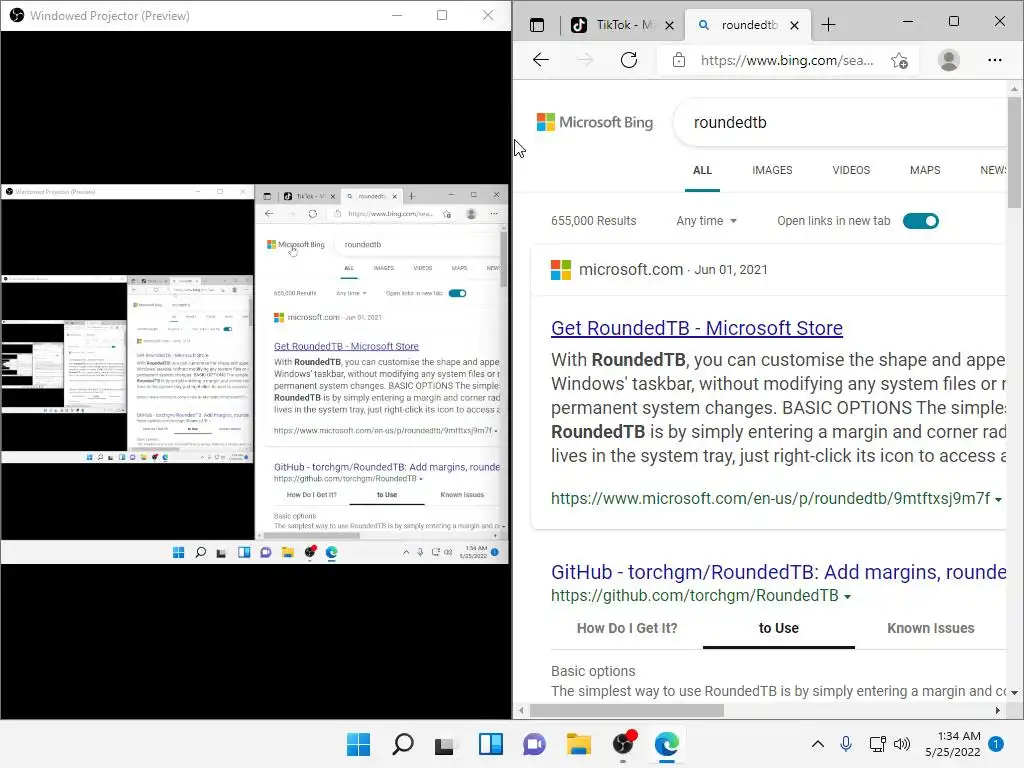Click horizontal scrollbar in Edge

click(x=626, y=710)
